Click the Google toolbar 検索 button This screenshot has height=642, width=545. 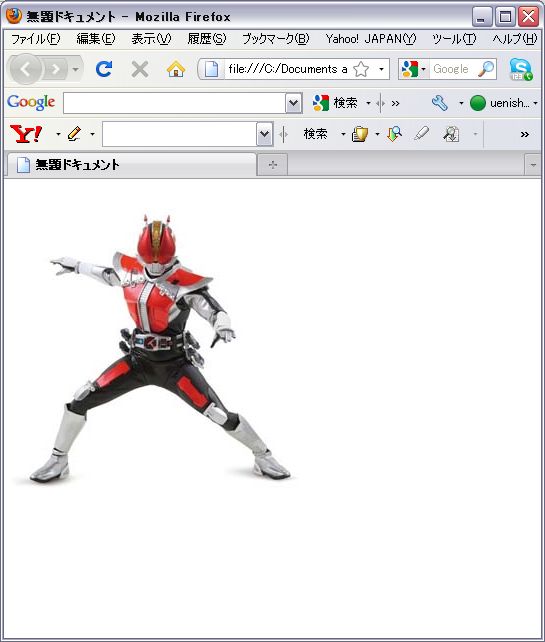tap(335, 103)
